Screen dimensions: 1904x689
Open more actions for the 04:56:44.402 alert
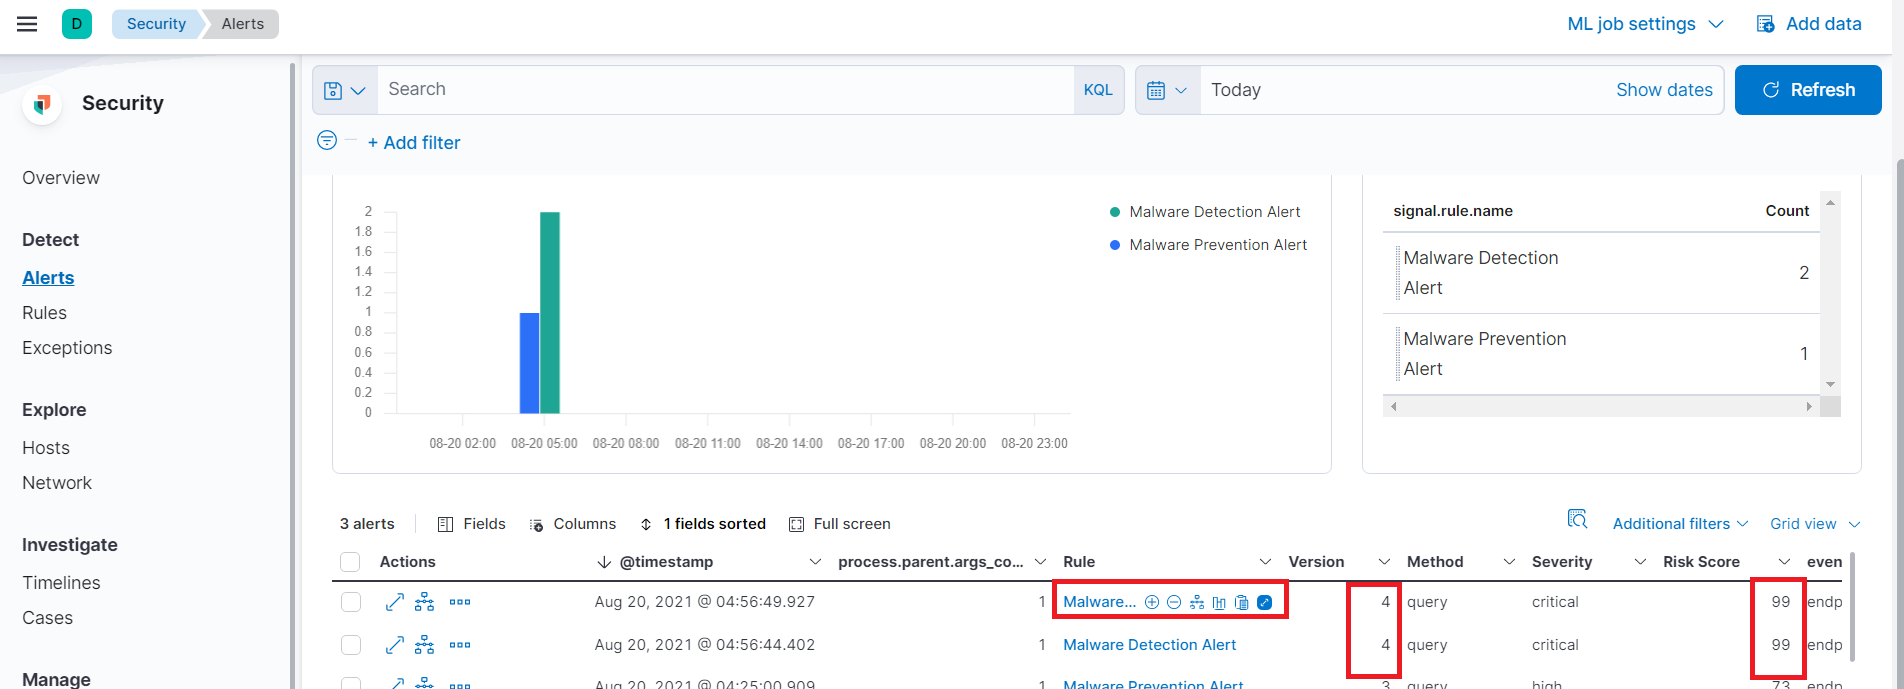[460, 645]
